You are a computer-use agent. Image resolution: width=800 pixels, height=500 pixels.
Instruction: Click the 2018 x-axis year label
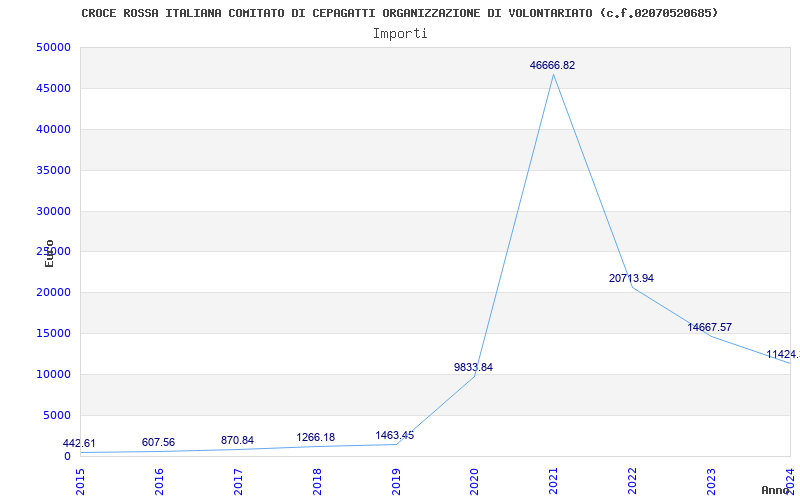pyautogui.click(x=316, y=481)
